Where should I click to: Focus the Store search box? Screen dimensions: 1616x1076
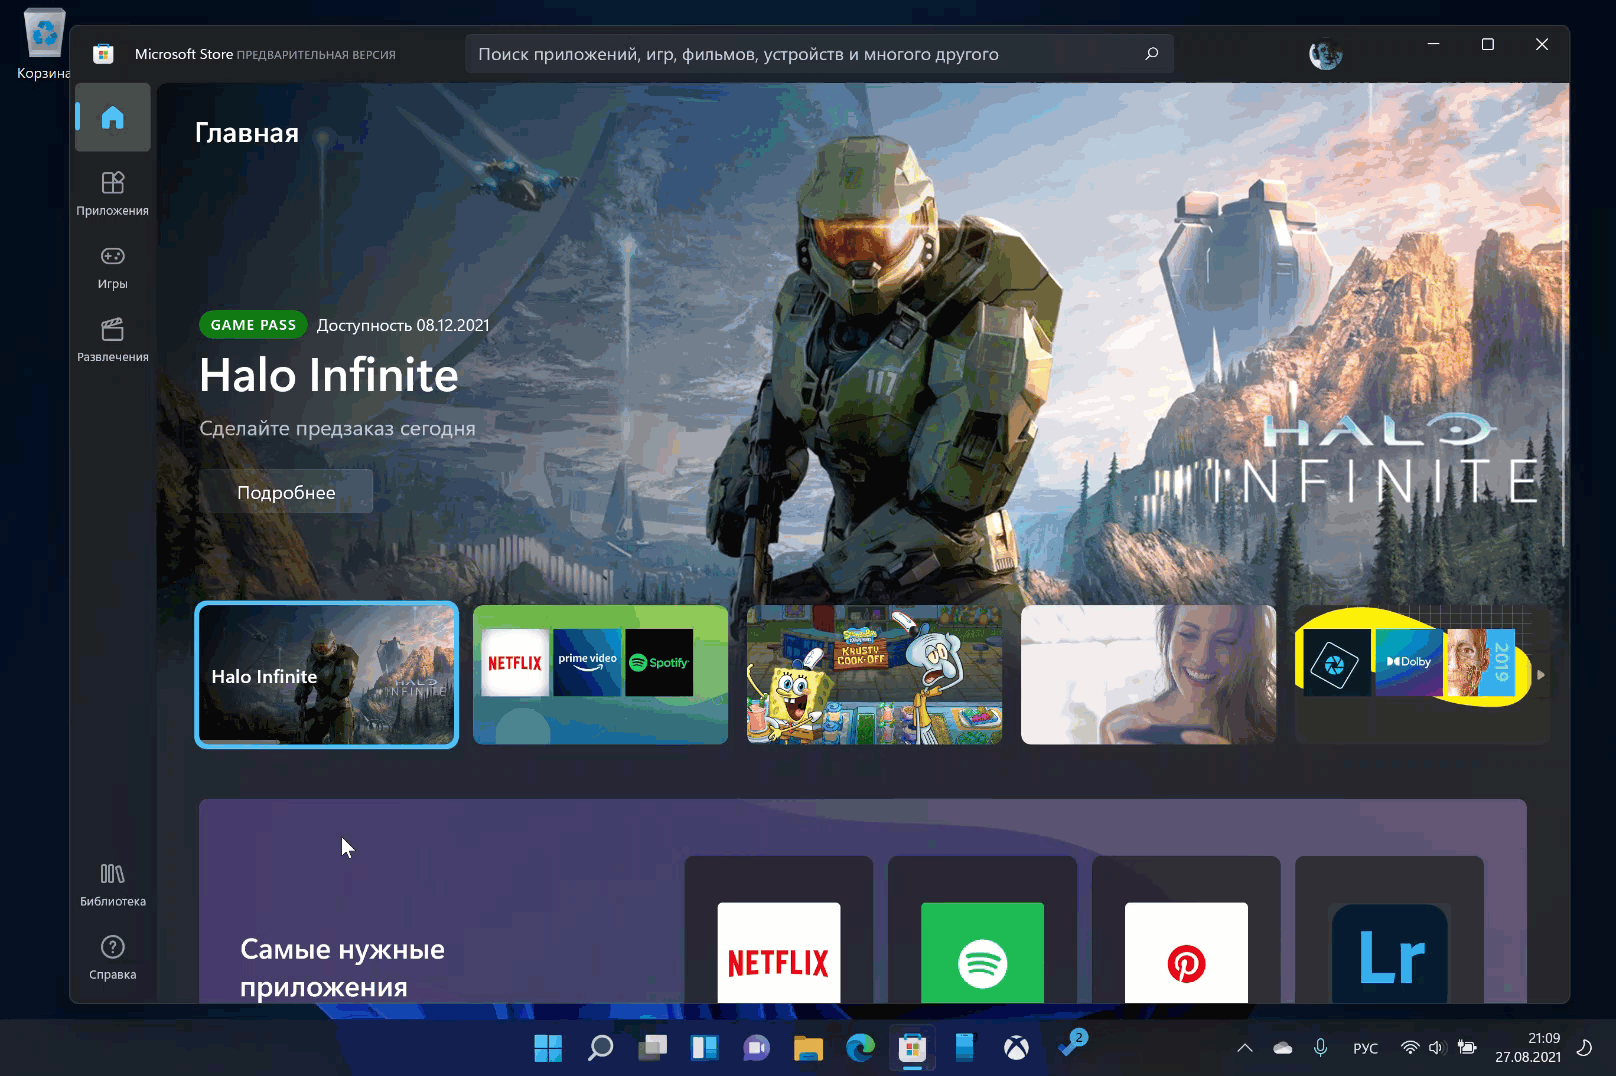[819, 54]
